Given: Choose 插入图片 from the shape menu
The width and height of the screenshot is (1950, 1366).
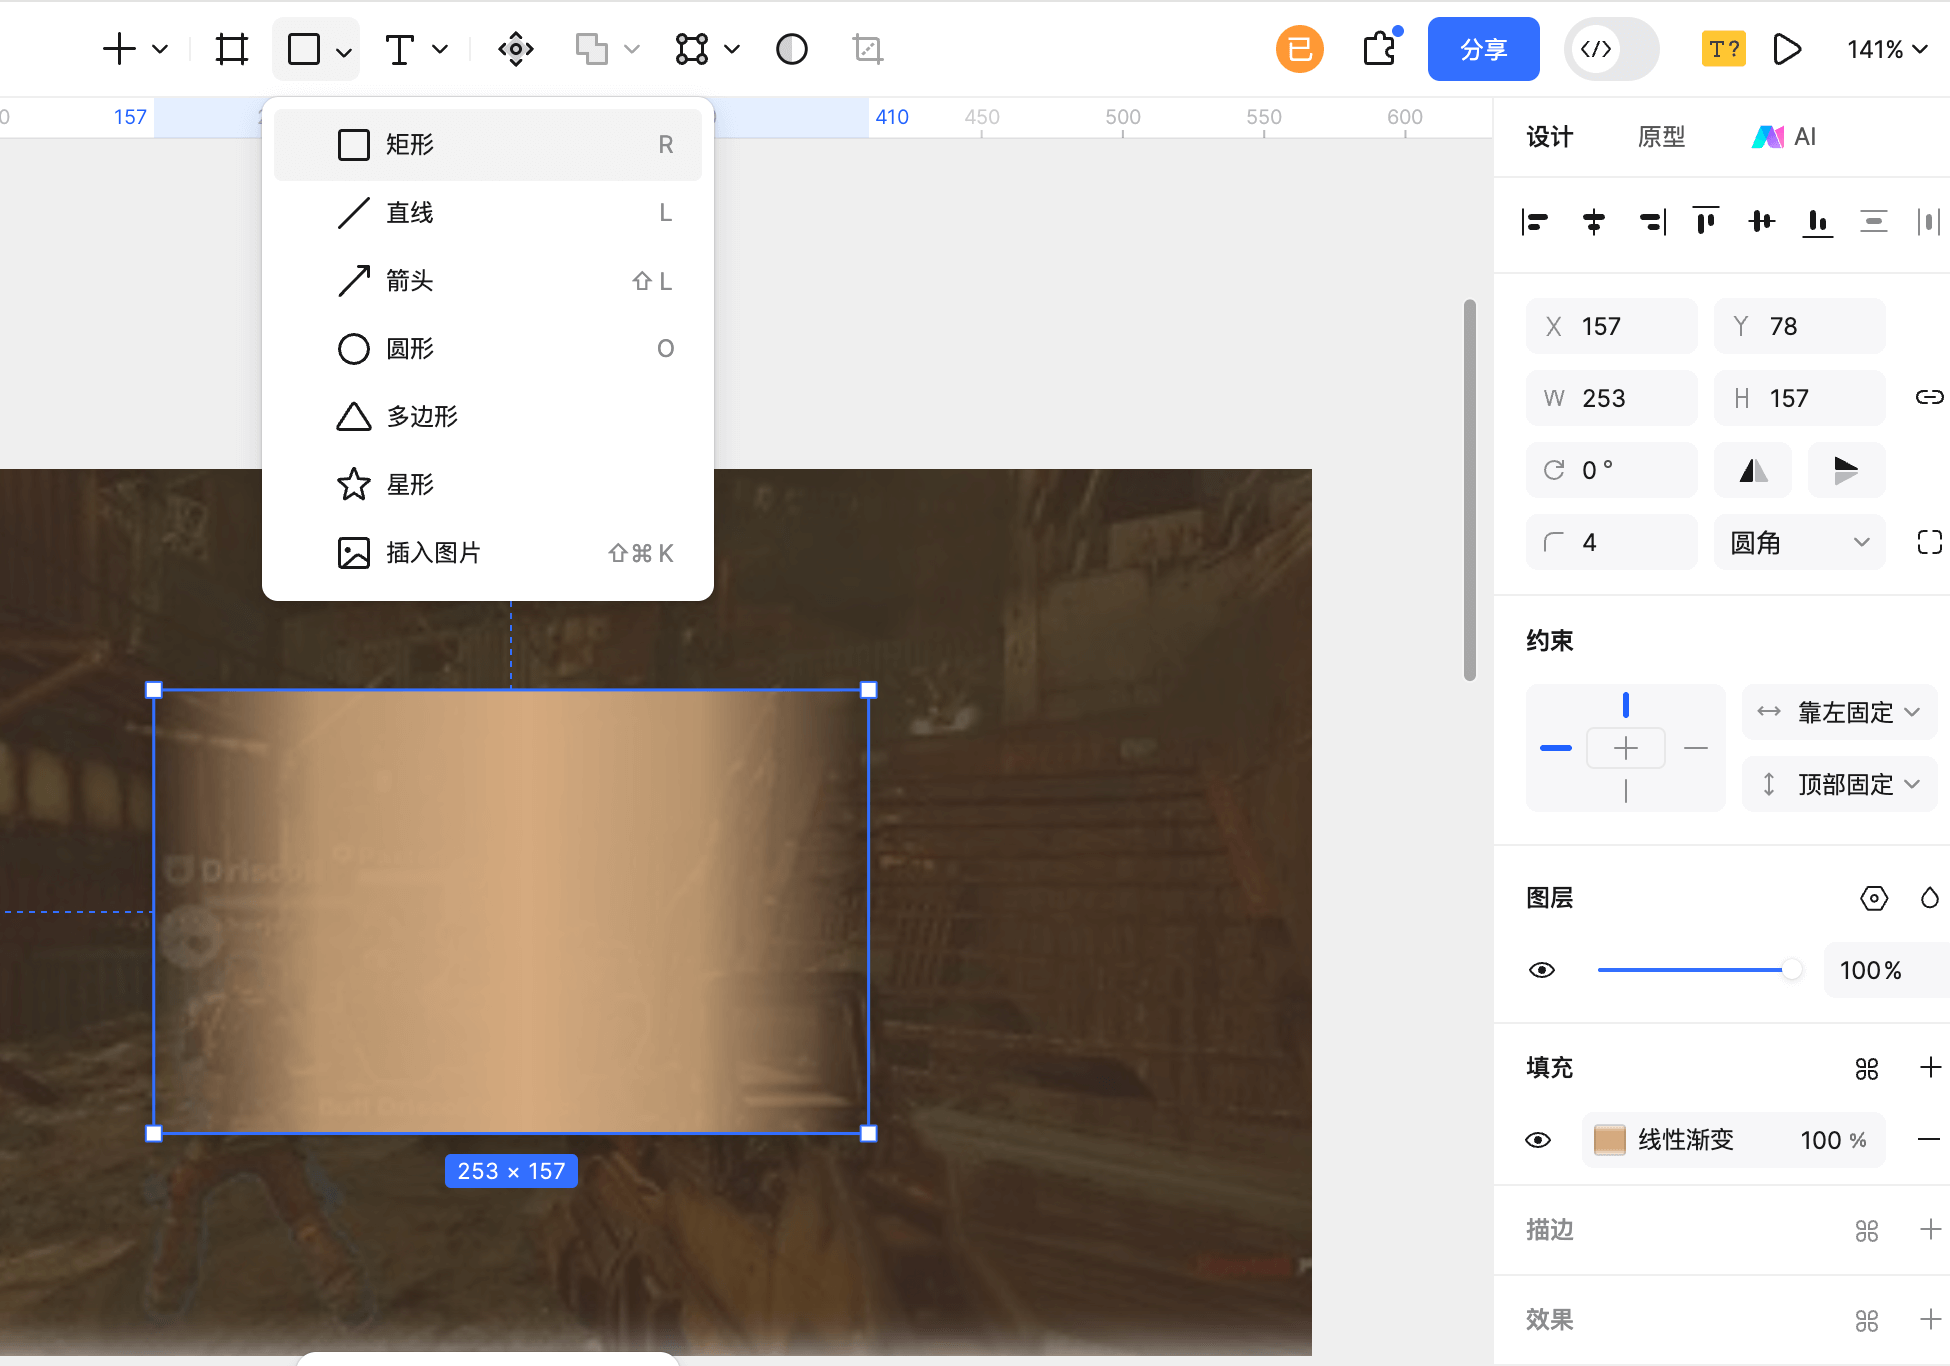Looking at the screenshot, I should (432, 552).
